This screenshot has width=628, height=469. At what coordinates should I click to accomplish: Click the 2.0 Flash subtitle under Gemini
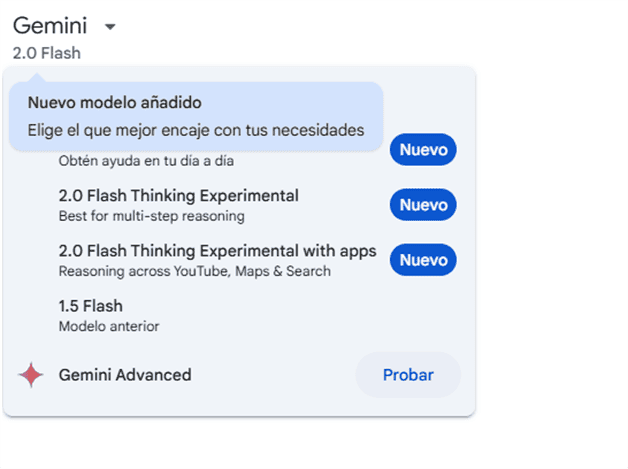(46, 53)
